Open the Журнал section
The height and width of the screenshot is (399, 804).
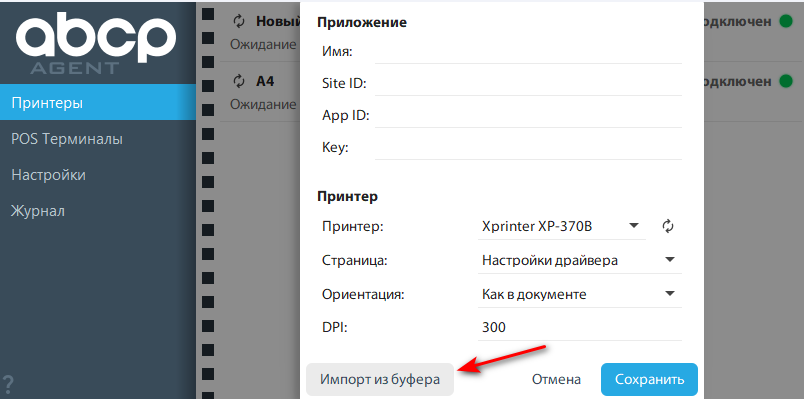coord(98,211)
